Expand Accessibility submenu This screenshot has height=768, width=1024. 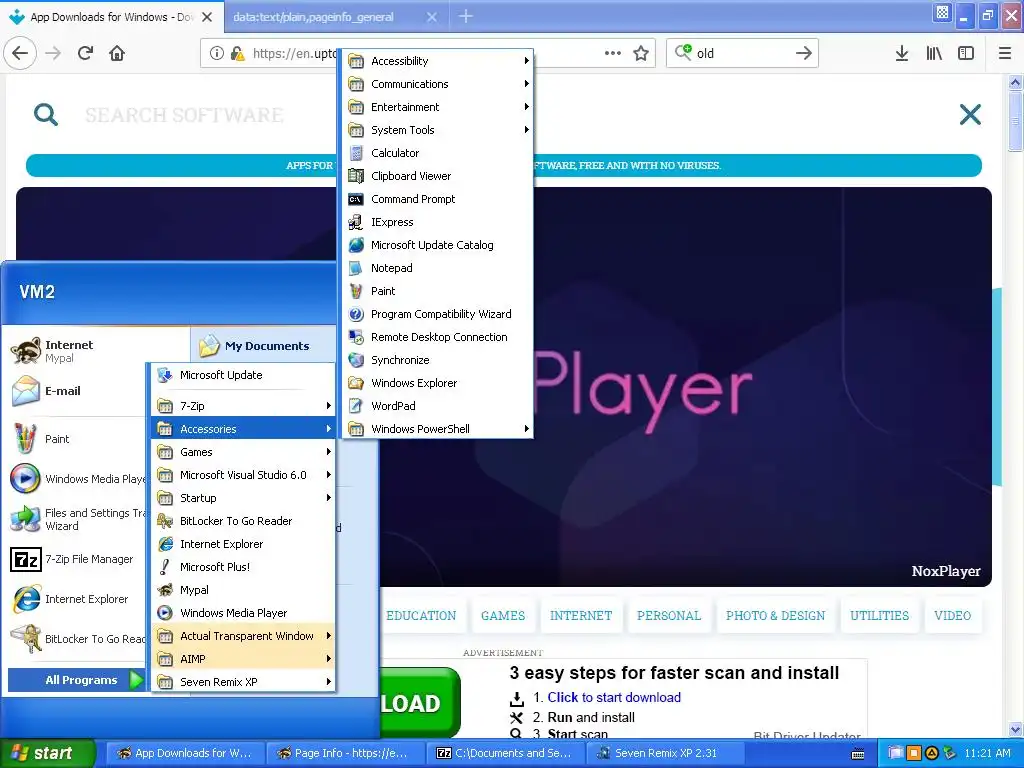(438, 61)
